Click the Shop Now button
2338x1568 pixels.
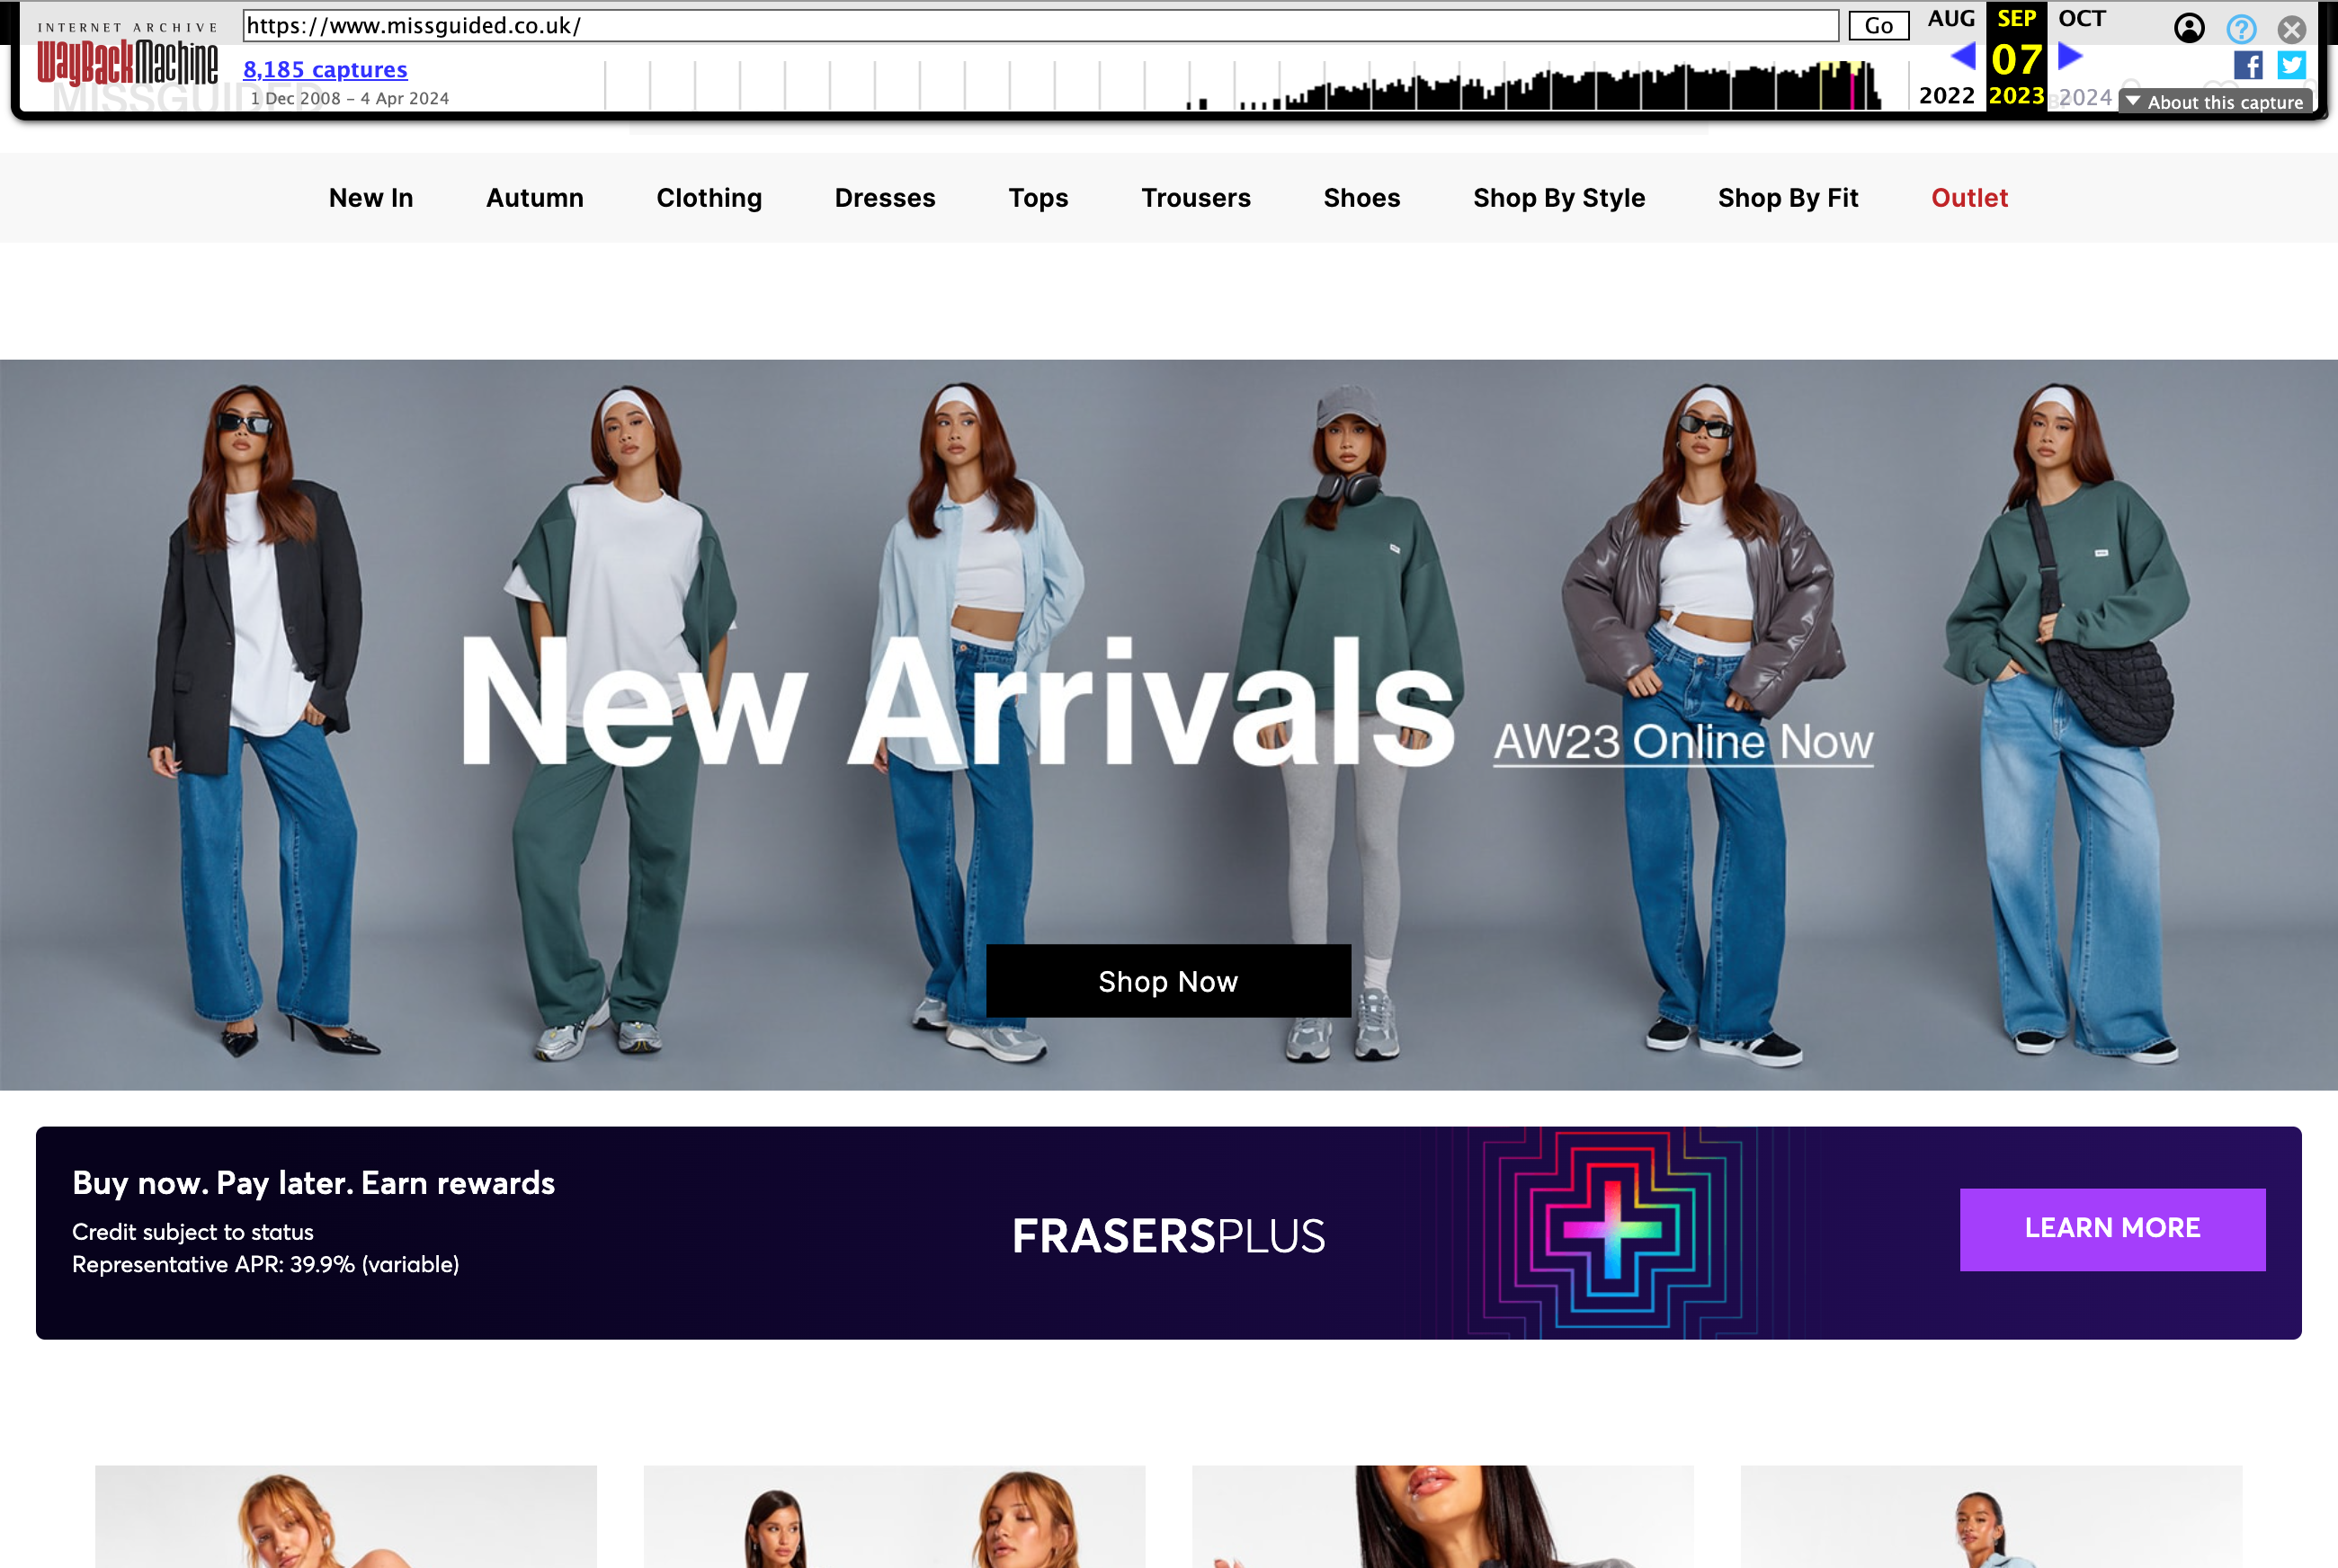tap(1167, 982)
